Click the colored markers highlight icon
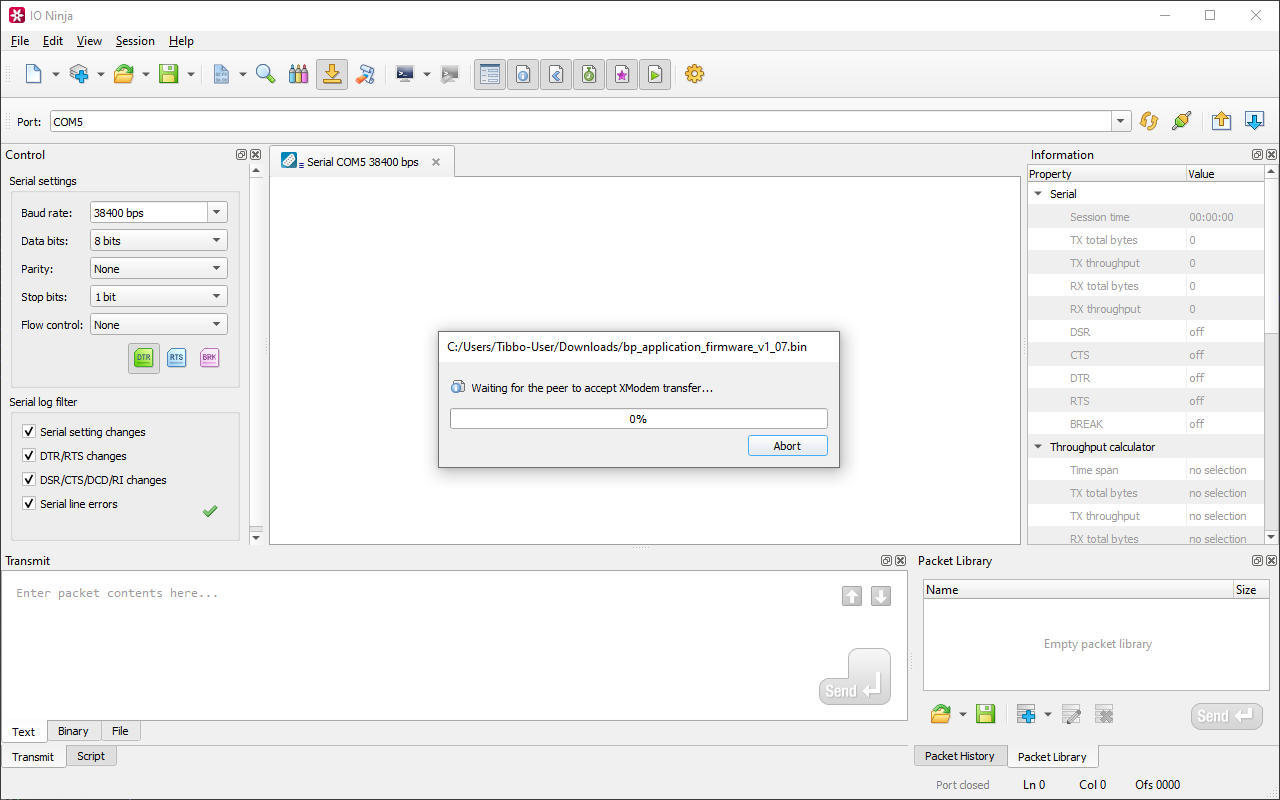1280x800 pixels. (298, 74)
